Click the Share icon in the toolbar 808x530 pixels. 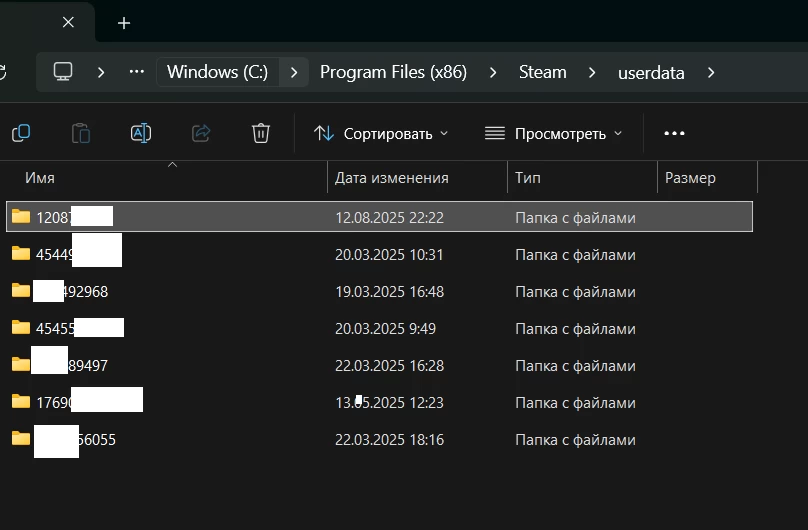click(x=201, y=133)
